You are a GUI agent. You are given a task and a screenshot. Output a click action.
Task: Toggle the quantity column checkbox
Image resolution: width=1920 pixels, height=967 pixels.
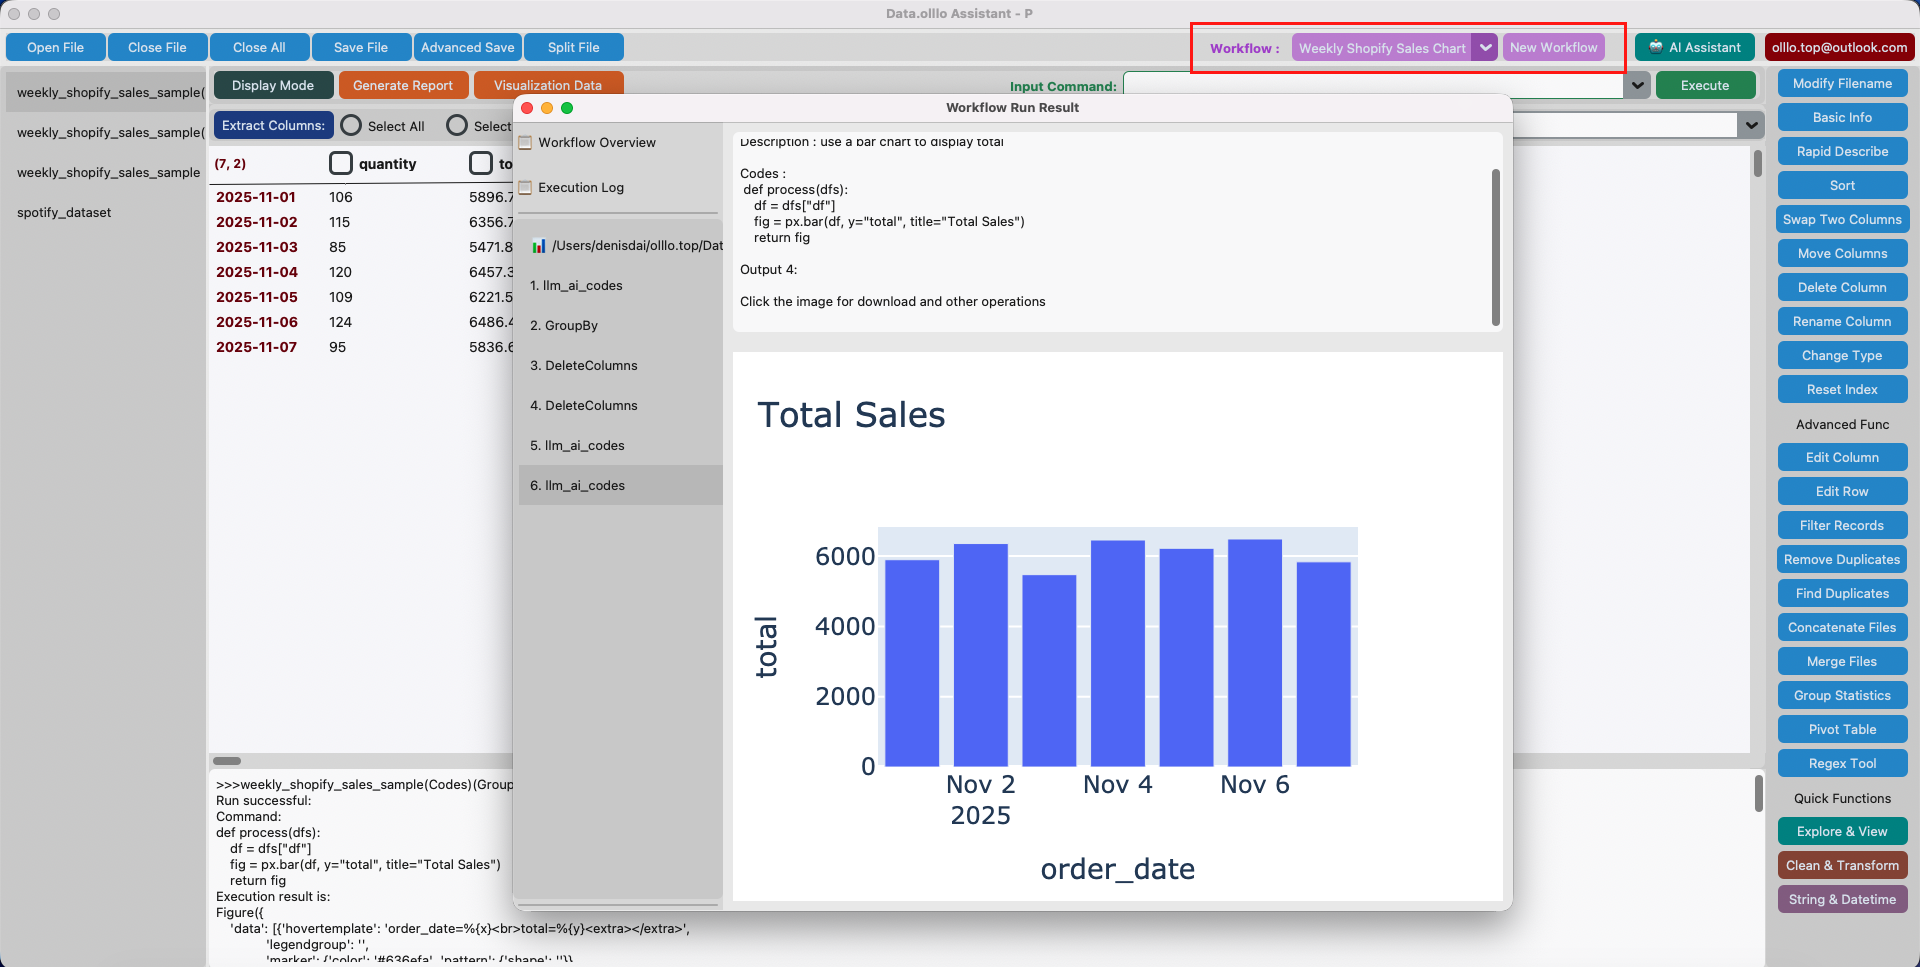pyautogui.click(x=341, y=163)
